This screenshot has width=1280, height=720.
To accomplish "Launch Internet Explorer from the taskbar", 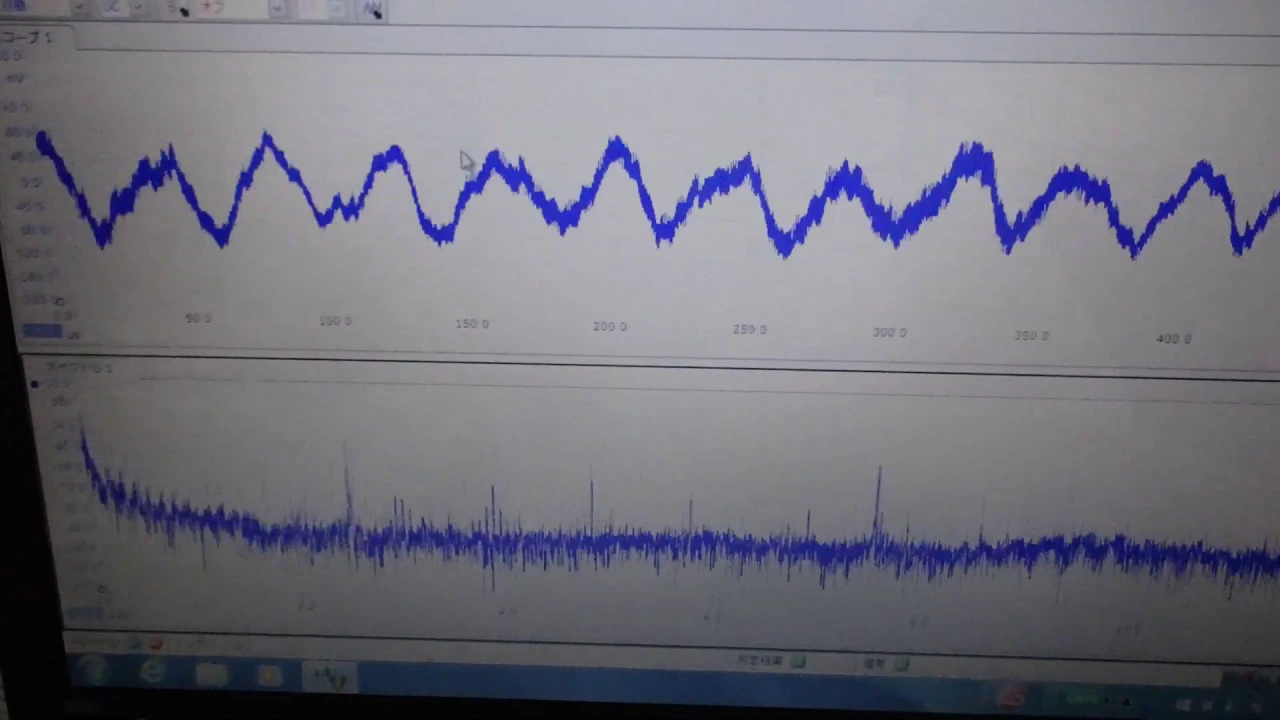I will pos(153,671).
